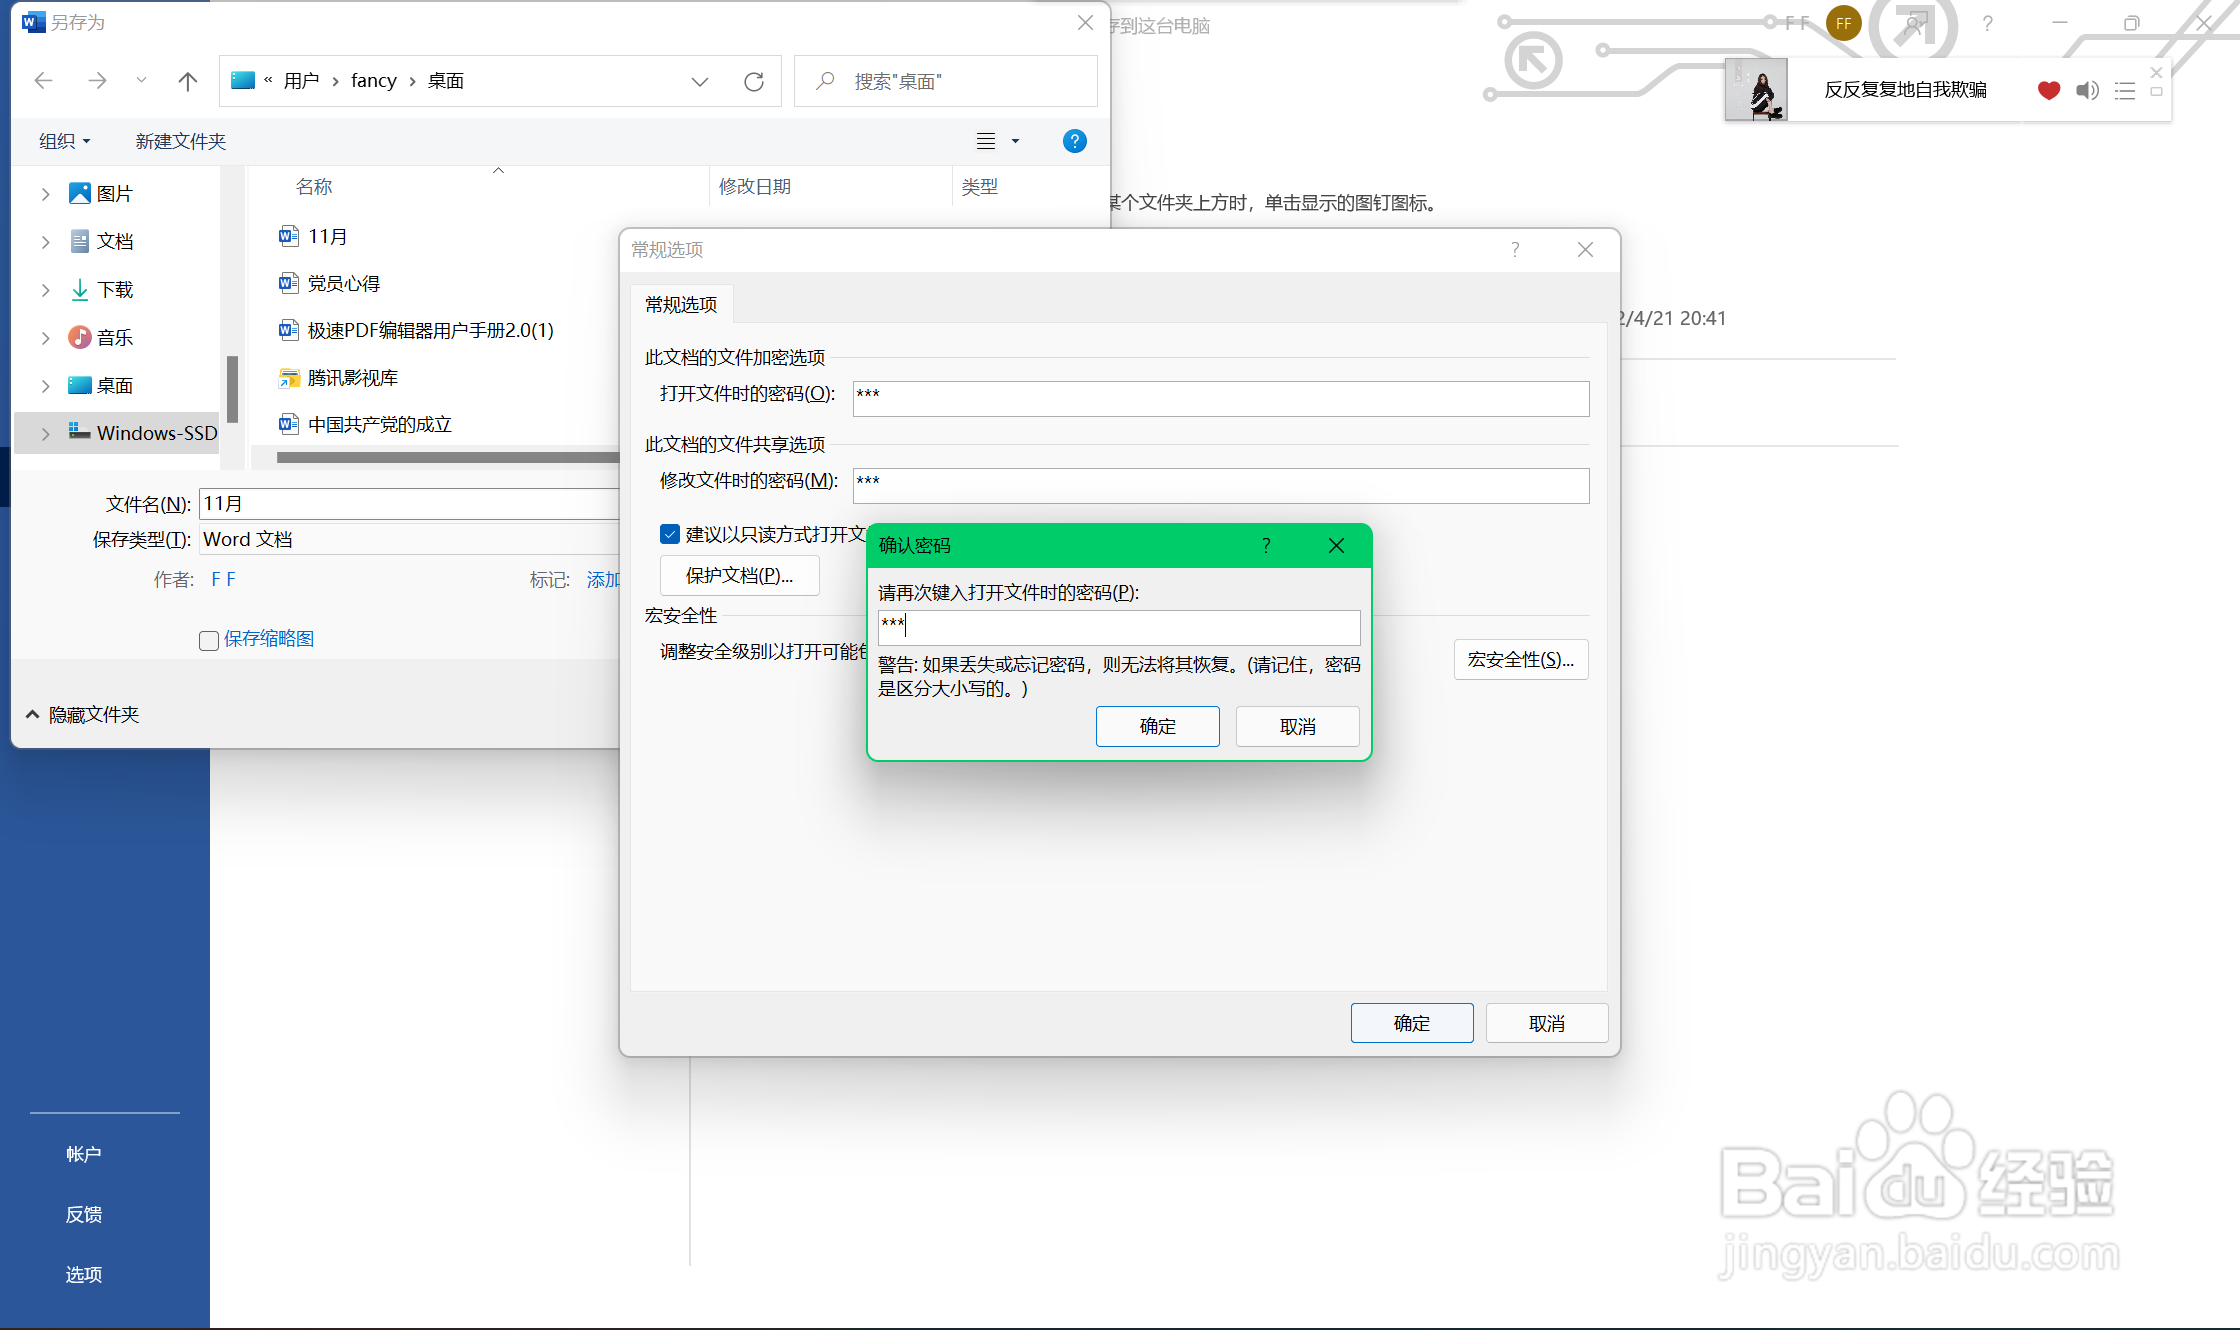Select fancy in the breadcrumb path
Viewport: 2240px width, 1330px height.
[x=373, y=80]
